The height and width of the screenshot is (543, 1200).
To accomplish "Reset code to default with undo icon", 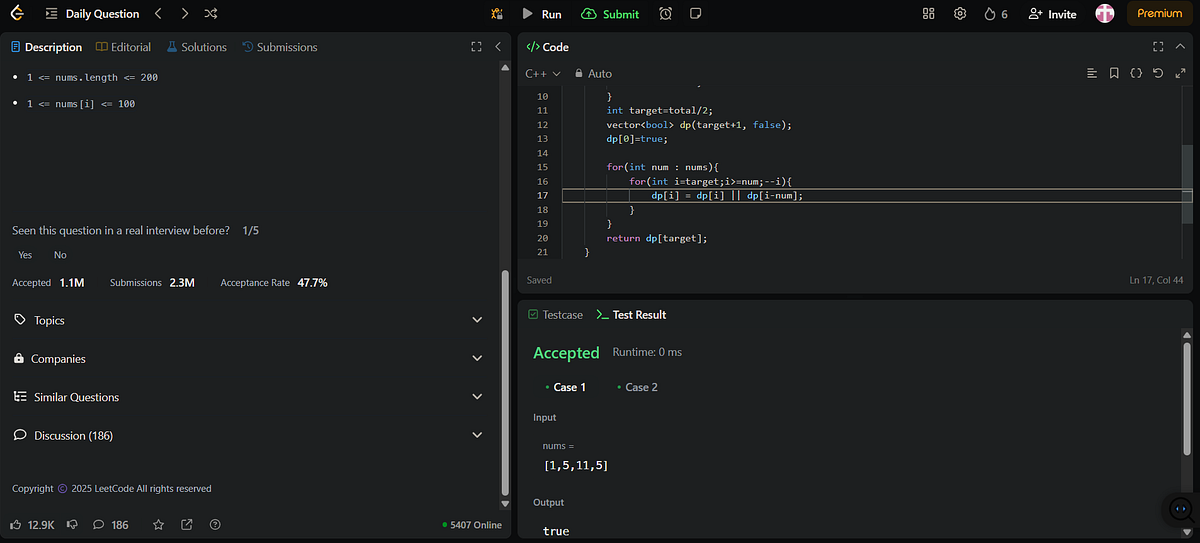I will click(x=1158, y=73).
